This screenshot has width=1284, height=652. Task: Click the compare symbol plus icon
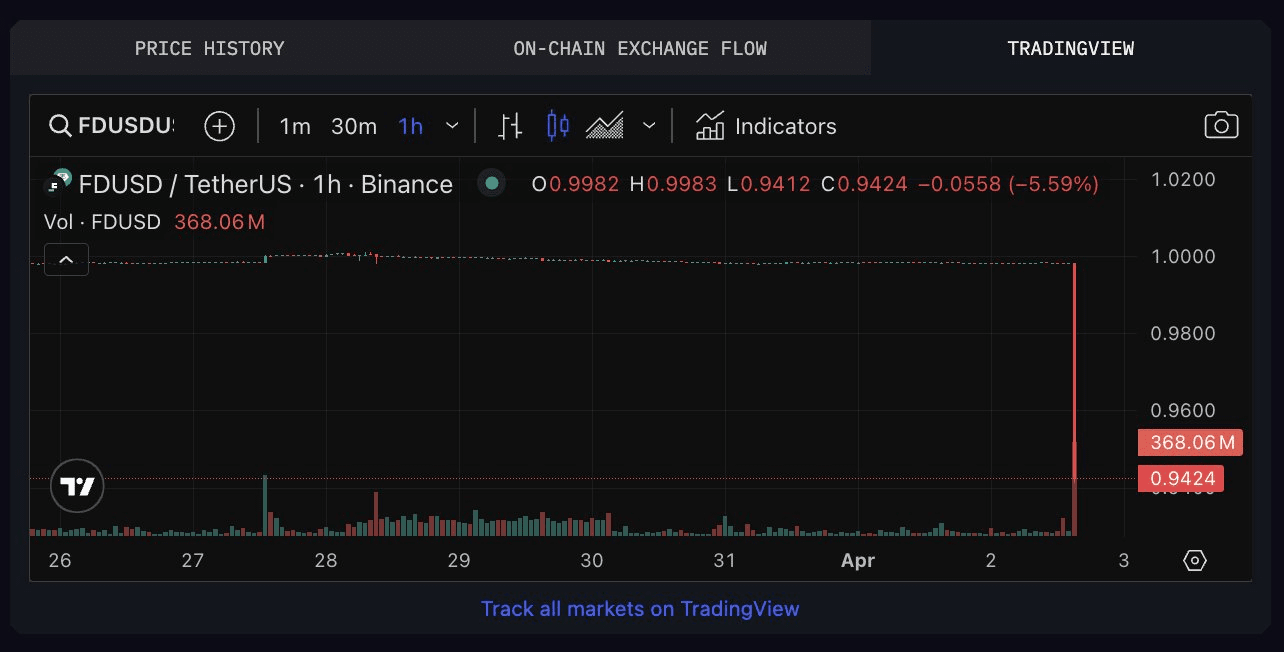coord(219,126)
